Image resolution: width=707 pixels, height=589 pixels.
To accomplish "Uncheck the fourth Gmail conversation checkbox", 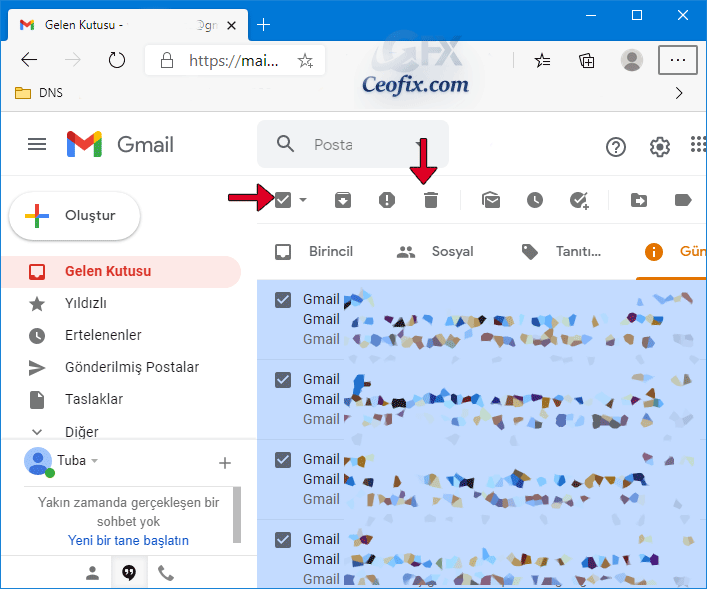I will point(283,539).
